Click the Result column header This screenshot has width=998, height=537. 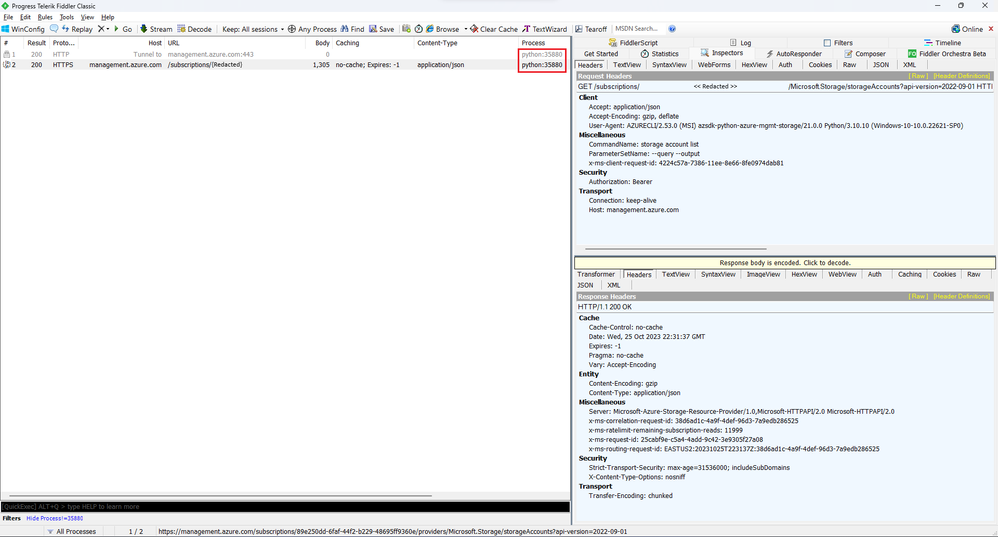[36, 43]
